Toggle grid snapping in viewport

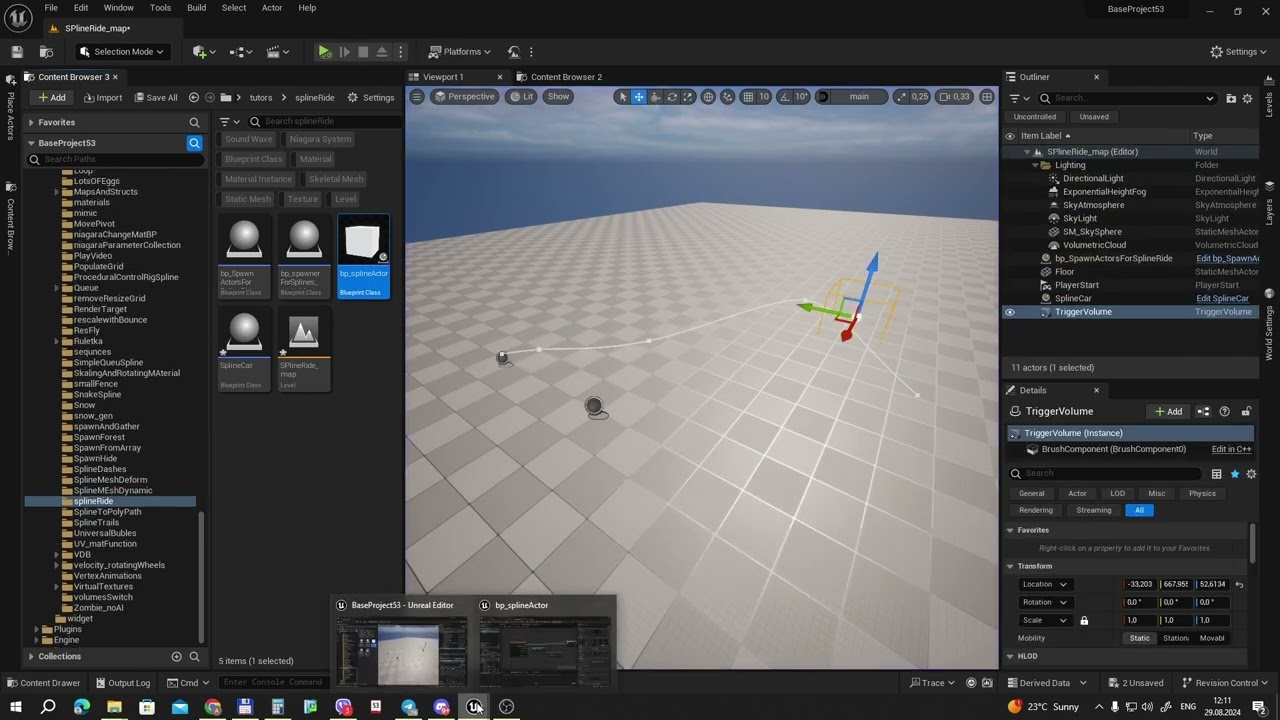(748, 97)
